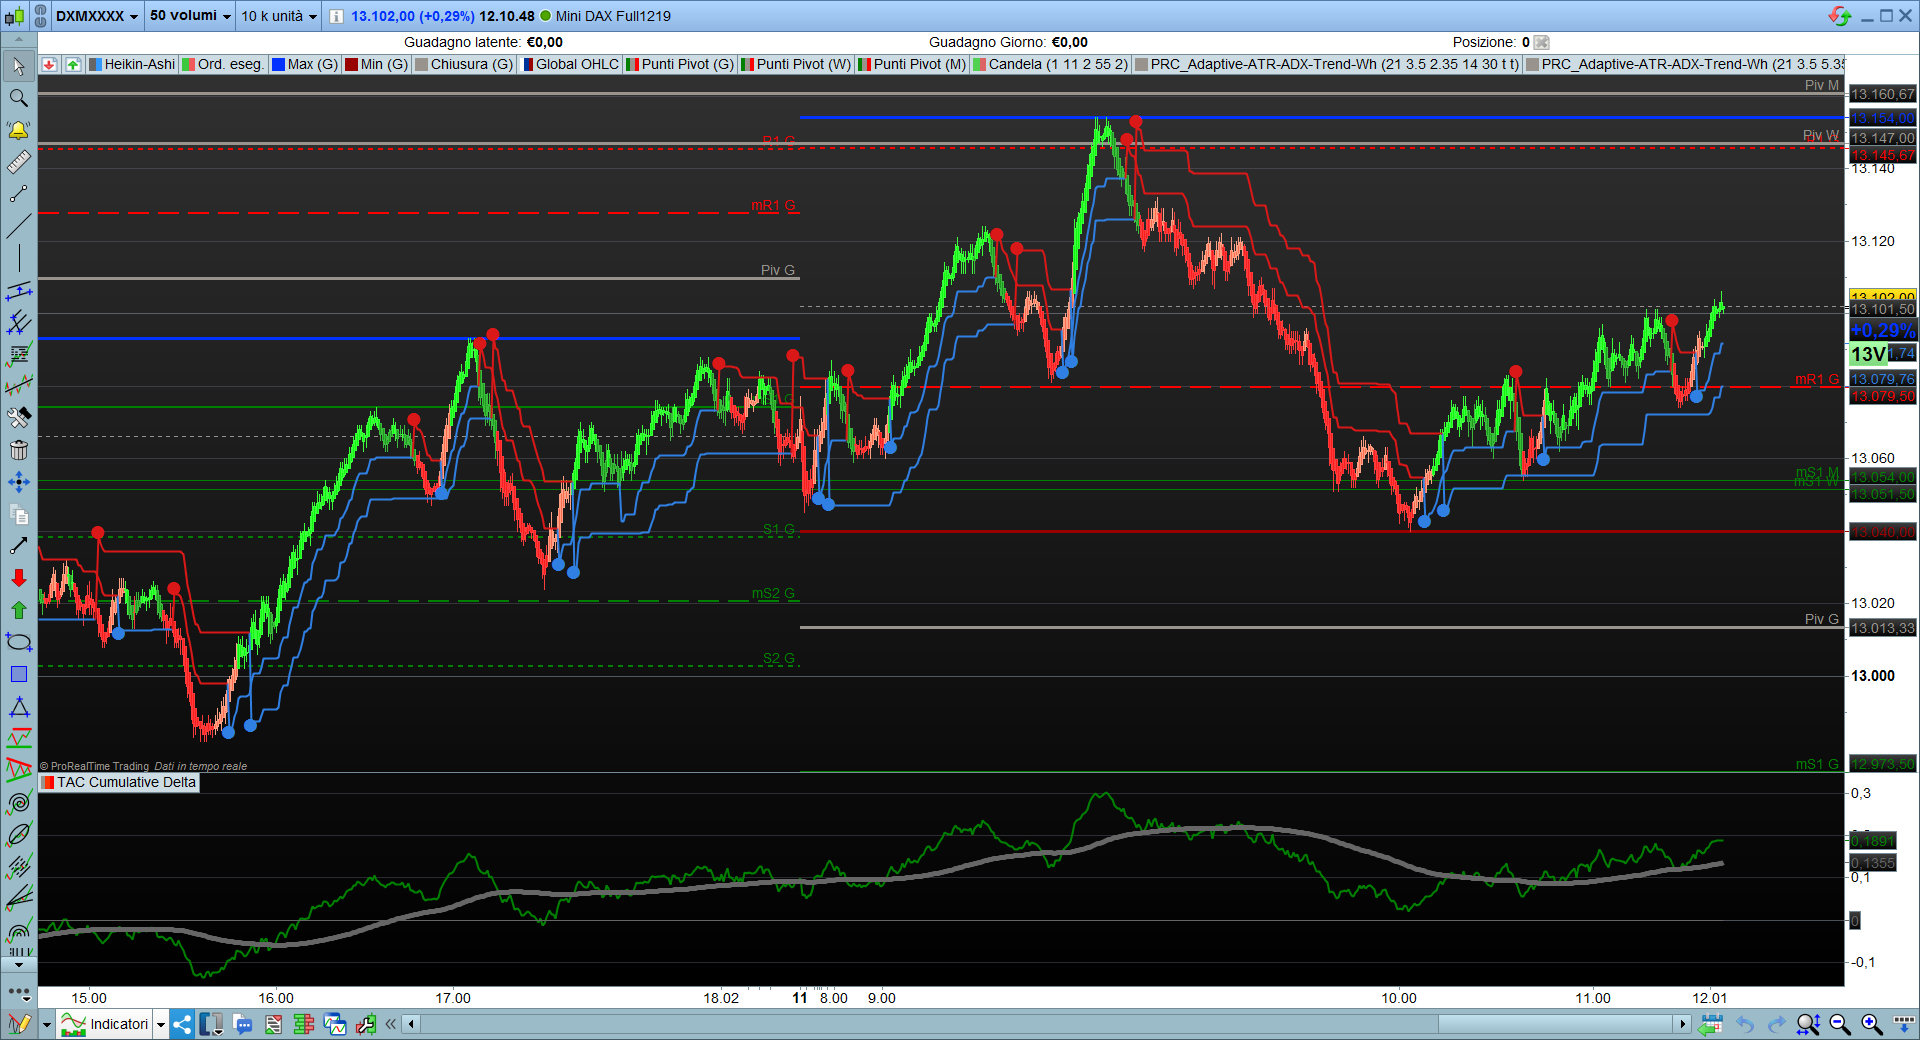Click the zoom in magnifier
The width and height of the screenshot is (1920, 1040).
pos(1872,1024)
